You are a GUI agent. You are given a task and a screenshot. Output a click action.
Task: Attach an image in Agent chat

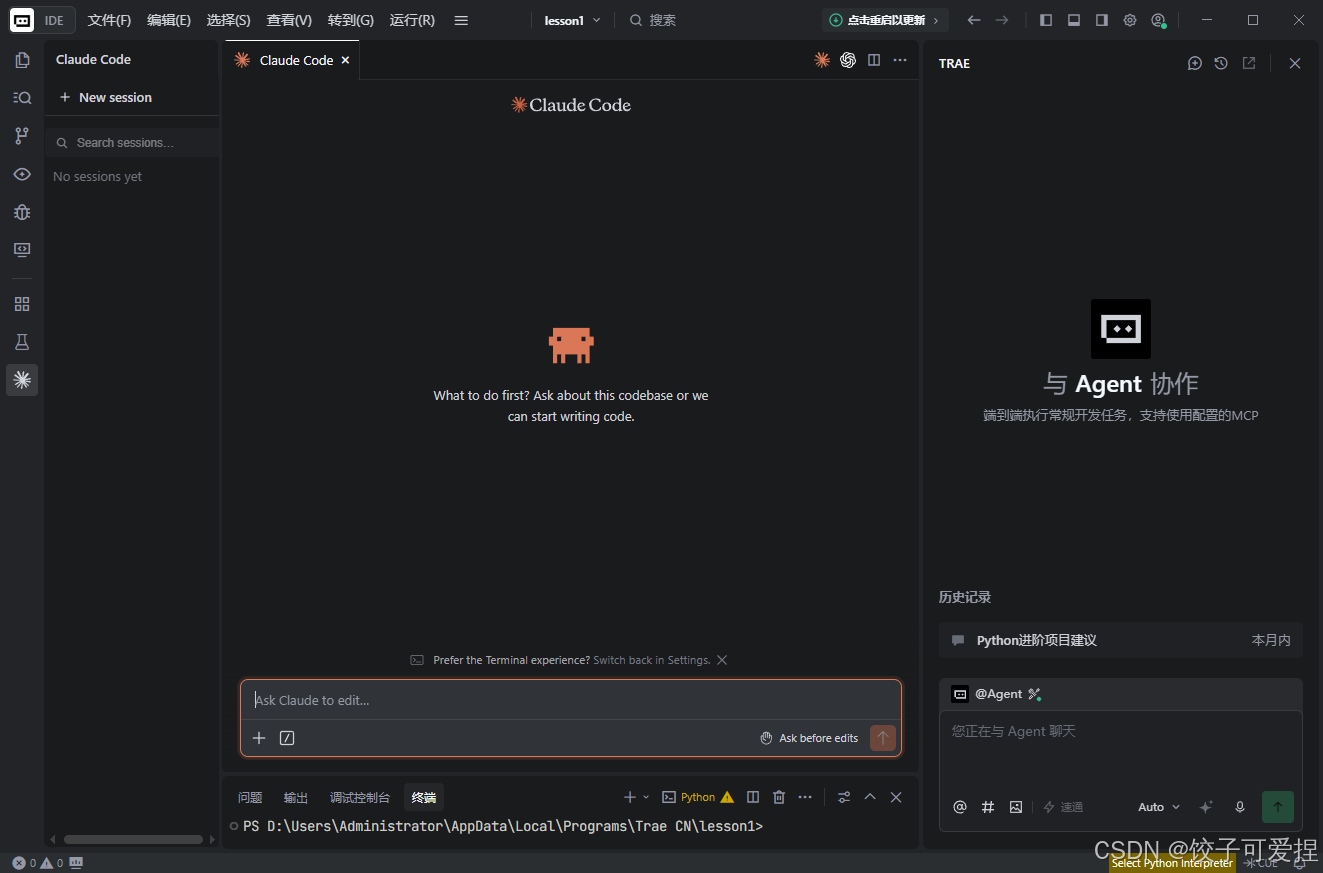(1016, 807)
